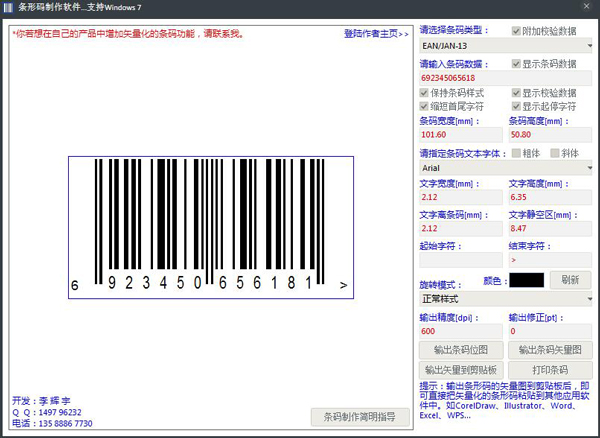Screen dimensions: 600x438
Task: Click the 结束字符 end character field
Action: (x=550, y=260)
